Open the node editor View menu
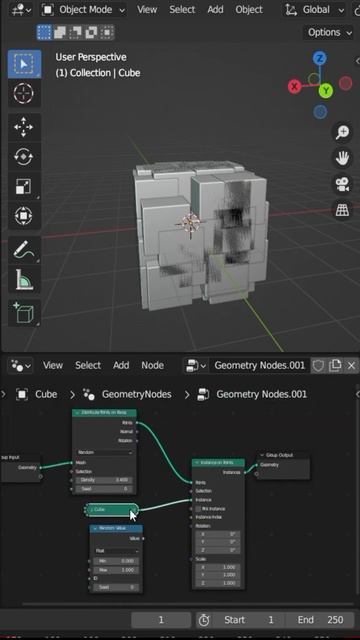360x640 pixels. pos(53,365)
